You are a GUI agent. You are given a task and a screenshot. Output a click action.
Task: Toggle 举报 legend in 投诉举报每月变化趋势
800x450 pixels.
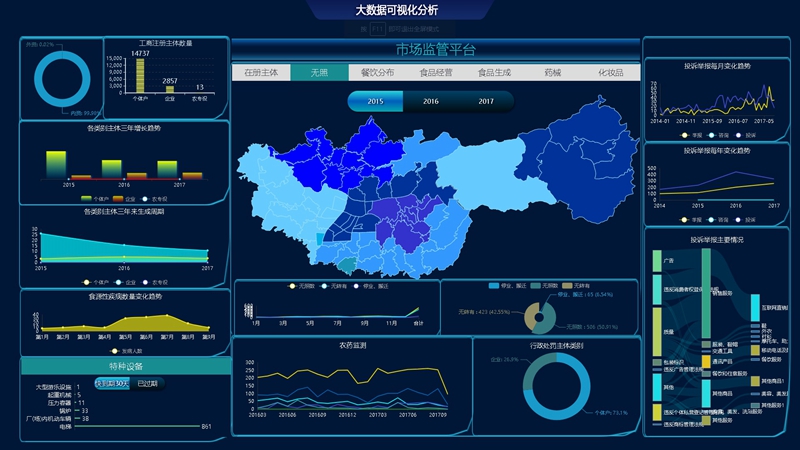click(684, 135)
